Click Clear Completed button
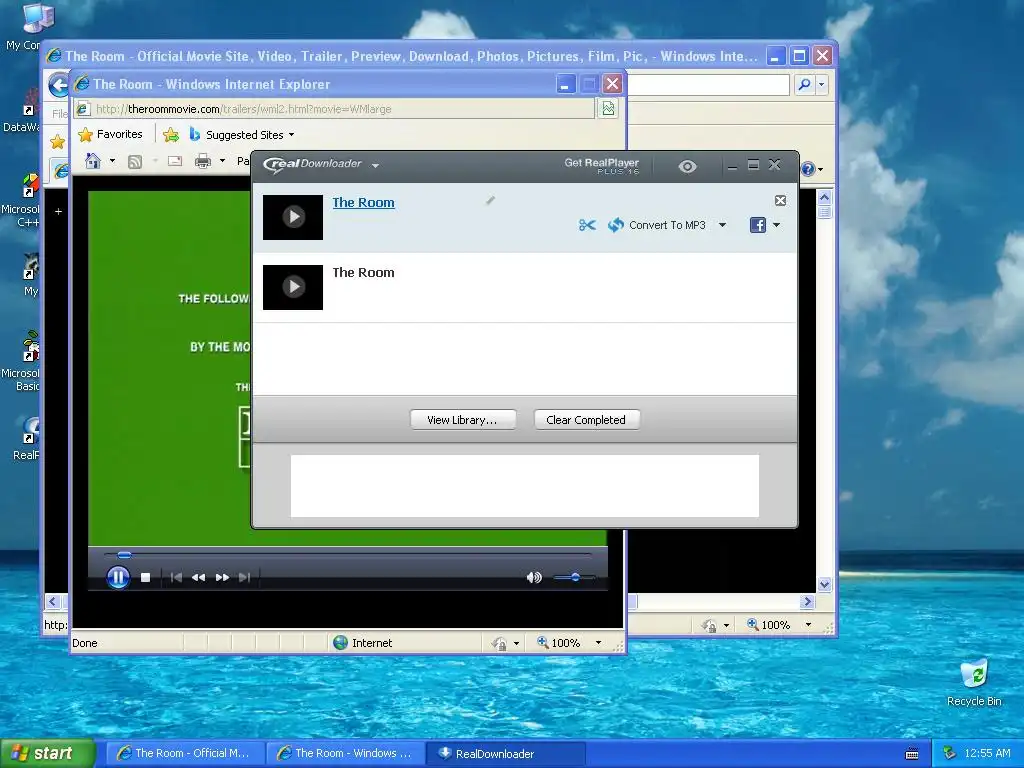The image size is (1024, 768). (586, 420)
